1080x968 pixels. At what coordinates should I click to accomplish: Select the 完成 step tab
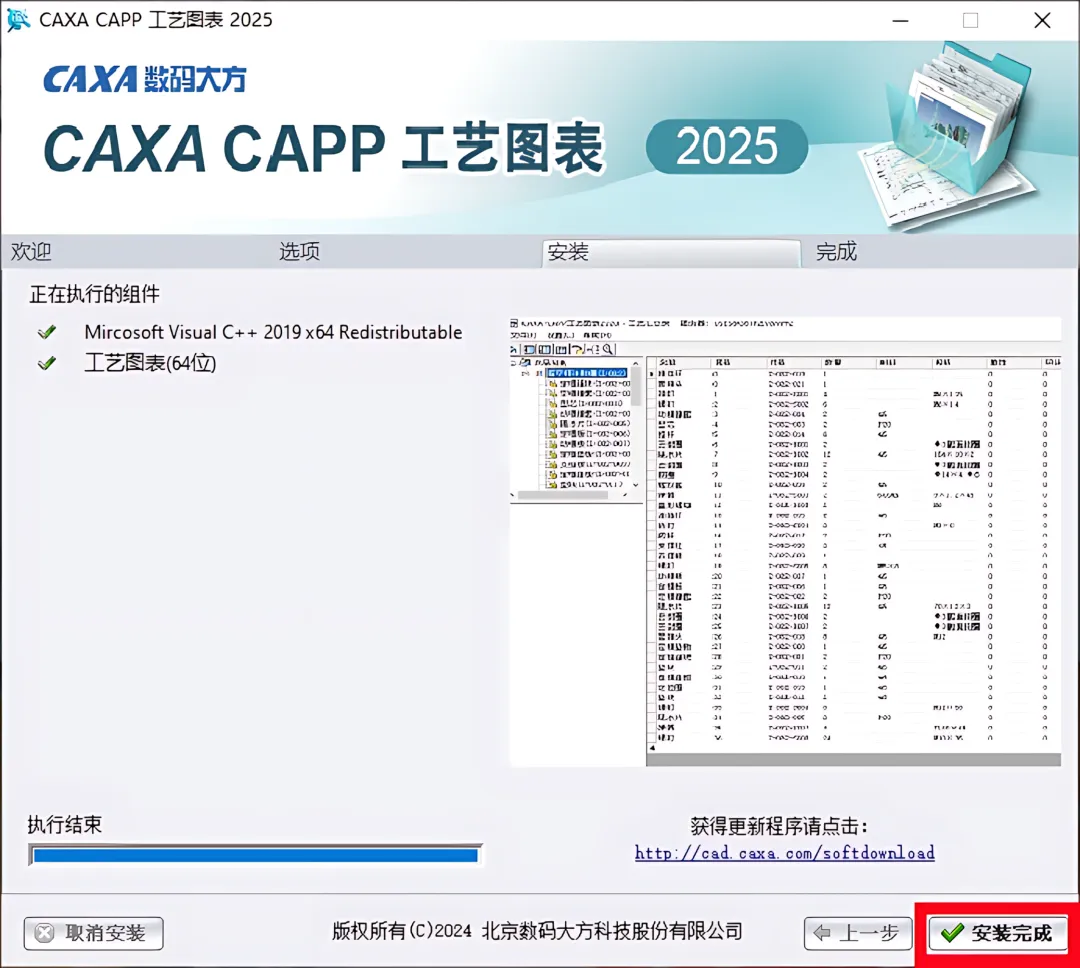[836, 251]
